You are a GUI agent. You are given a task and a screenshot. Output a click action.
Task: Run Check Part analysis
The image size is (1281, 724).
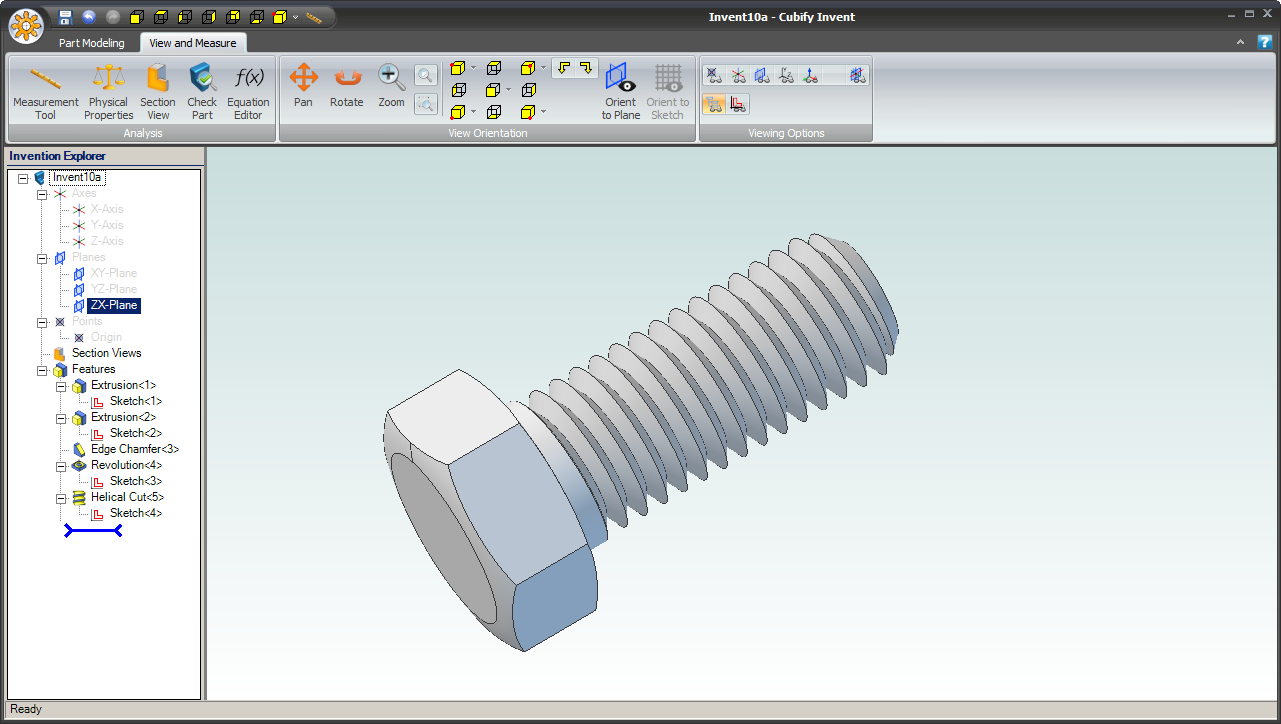pyautogui.click(x=202, y=88)
